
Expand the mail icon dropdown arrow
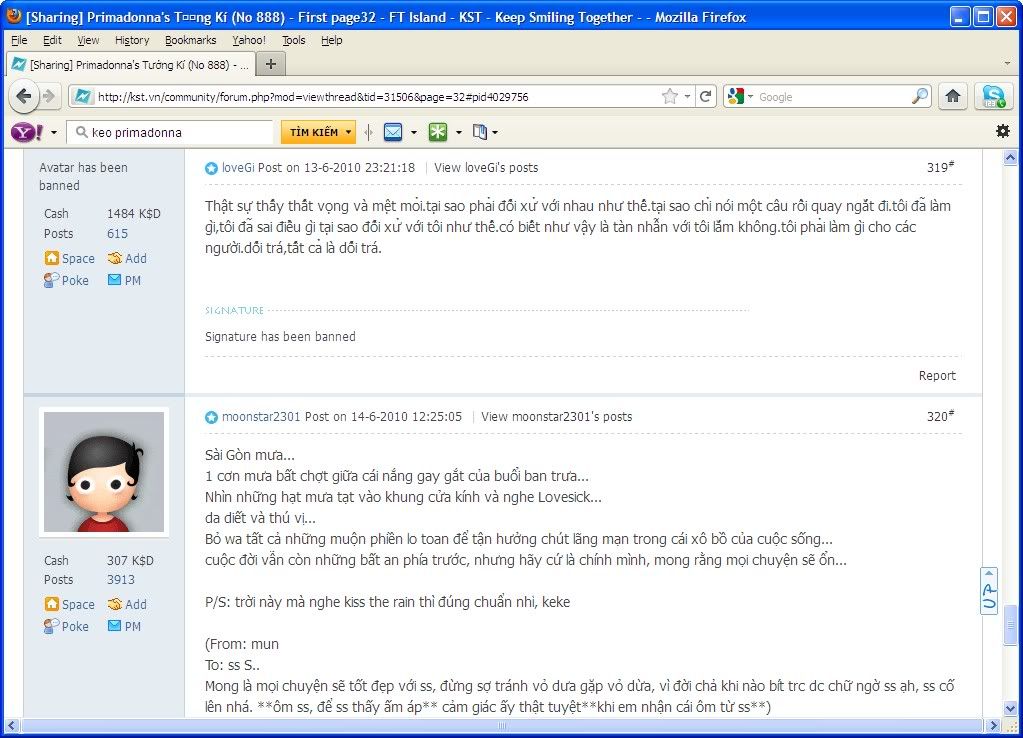(414, 132)
